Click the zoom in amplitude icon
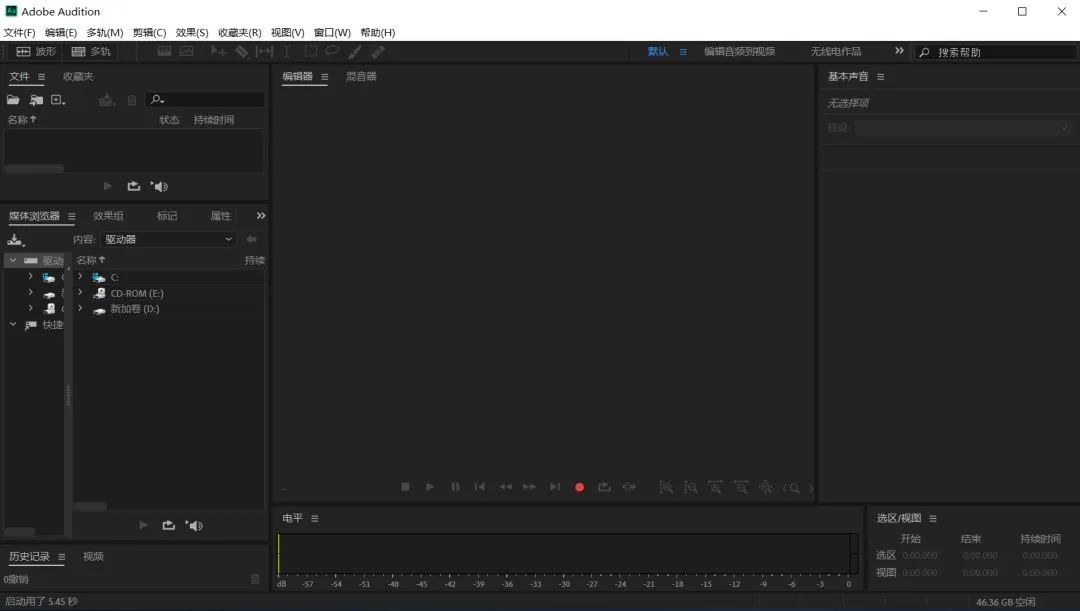The width and height of the screenshot is (1080, 611). [666, 488]
